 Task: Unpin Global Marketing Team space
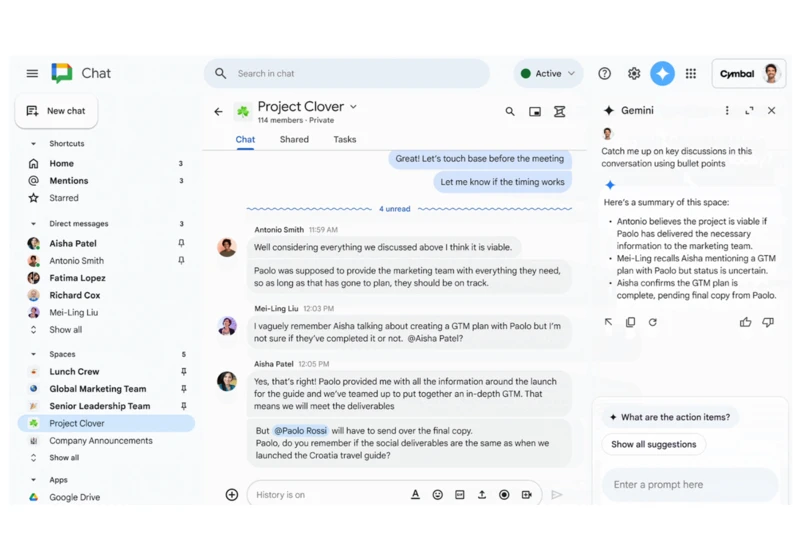click(x=184, y=389)
